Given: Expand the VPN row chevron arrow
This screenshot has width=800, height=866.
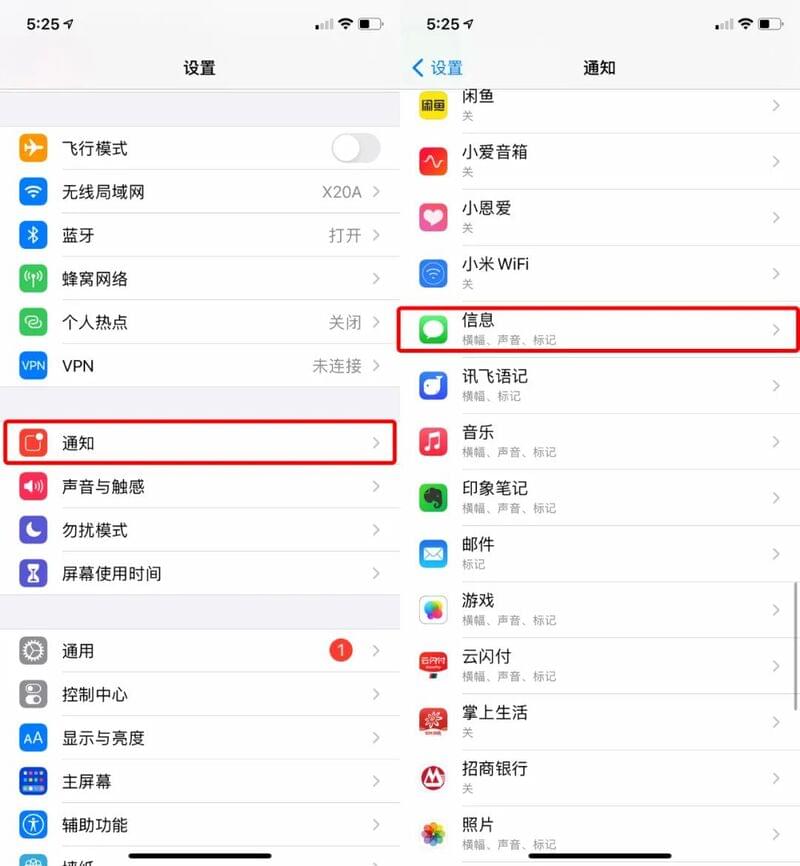Looking at the screenshot, I should (x=376, y=366).
